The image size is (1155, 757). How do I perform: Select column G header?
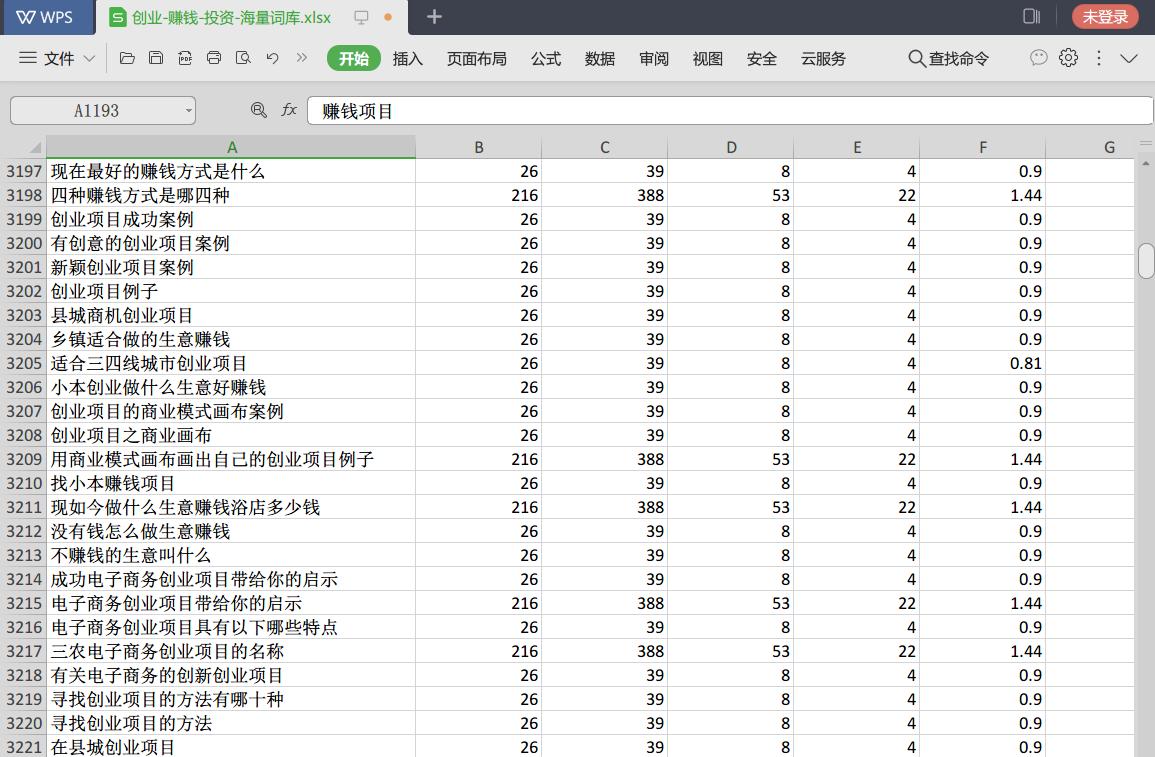[1109, 147]
